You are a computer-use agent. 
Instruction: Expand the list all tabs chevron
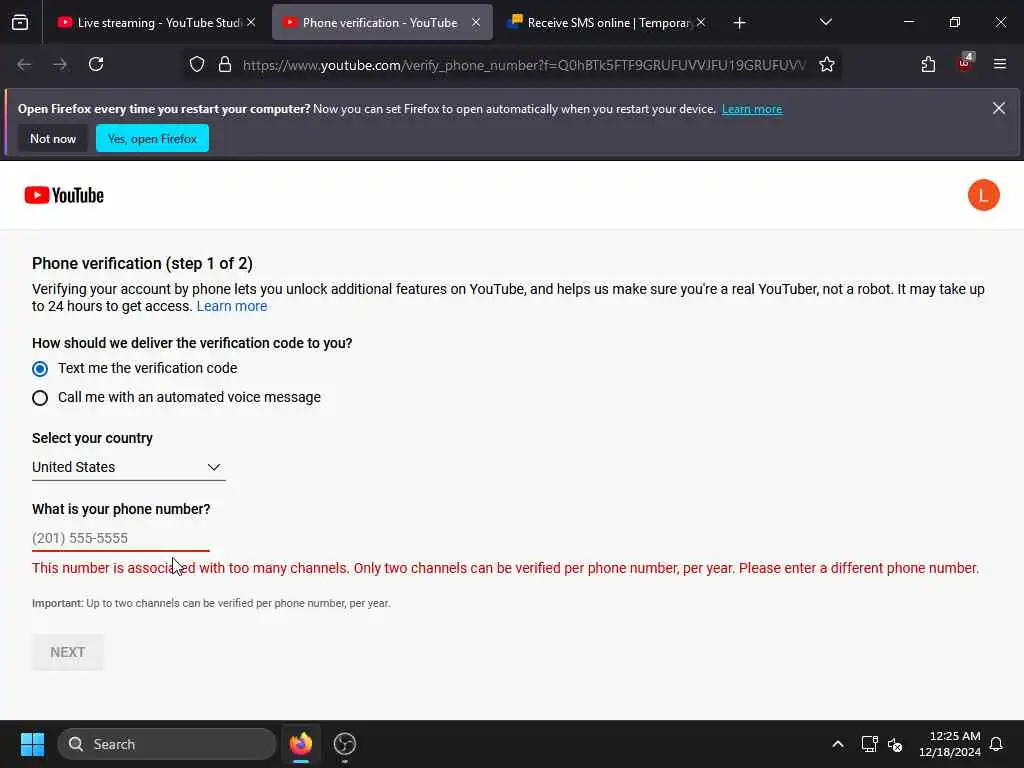[825, 23]
